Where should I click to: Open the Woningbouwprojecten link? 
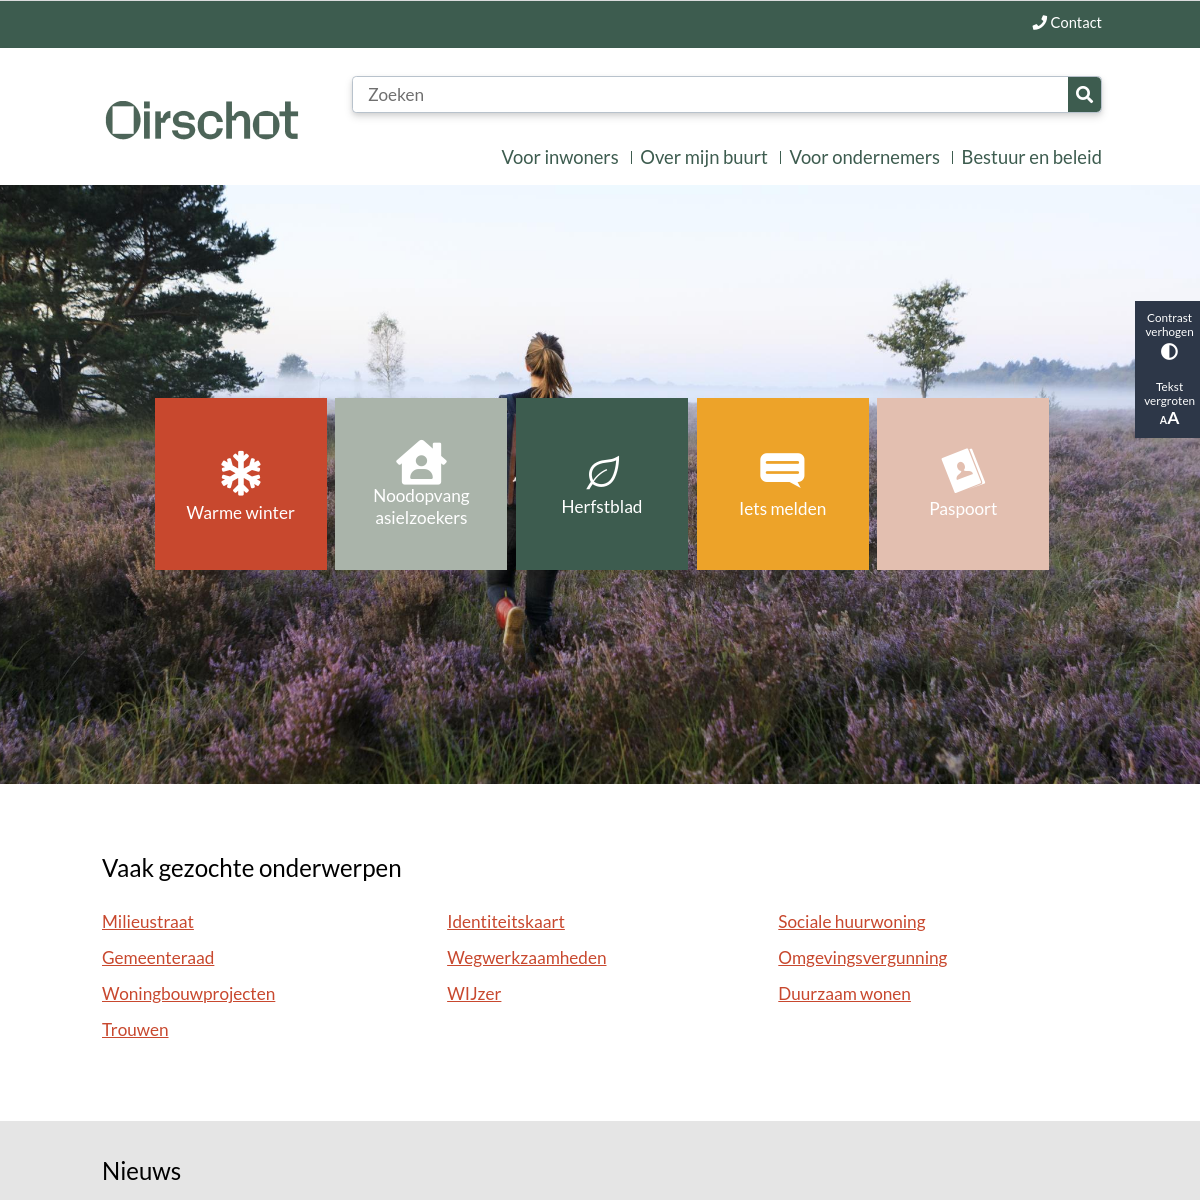point(188,994)
